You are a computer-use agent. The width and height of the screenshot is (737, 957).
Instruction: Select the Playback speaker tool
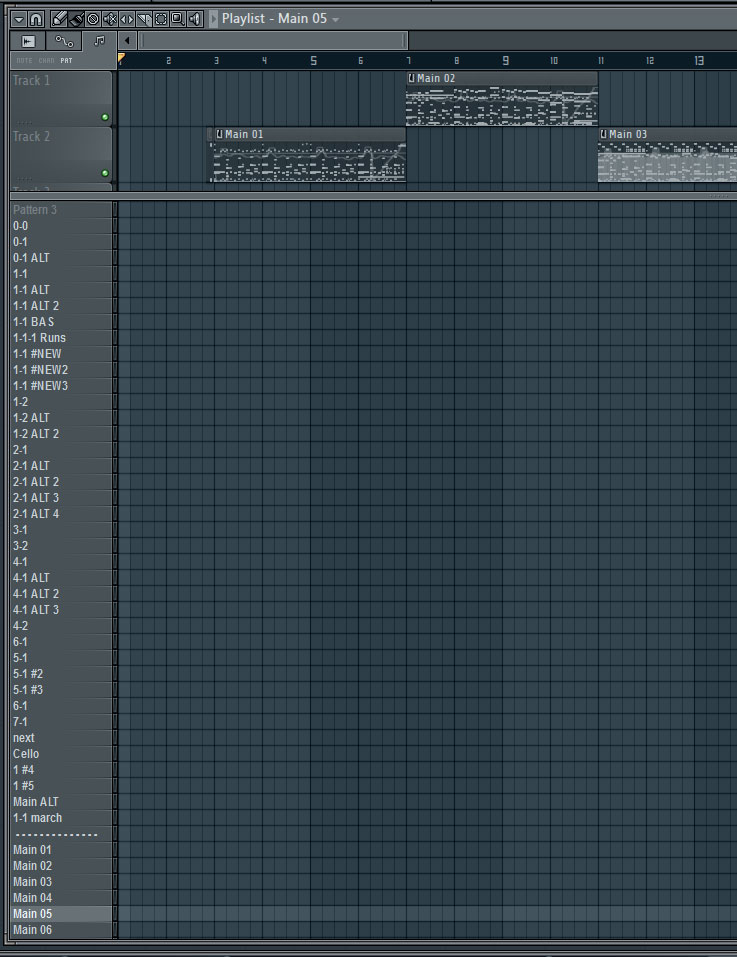pos(194,19)
